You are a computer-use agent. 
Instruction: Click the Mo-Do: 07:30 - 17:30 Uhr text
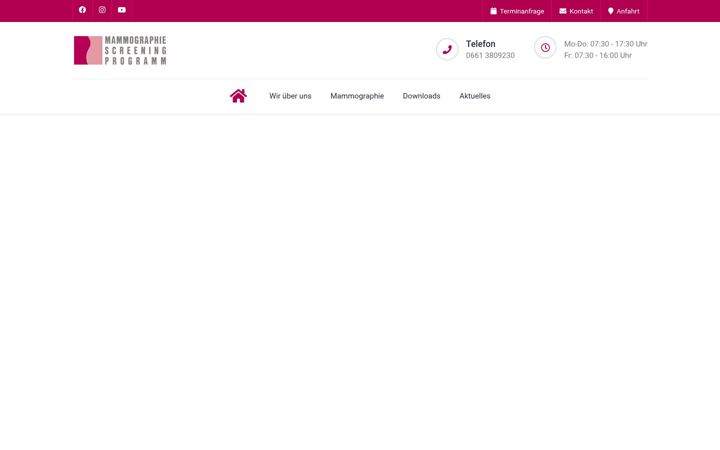pos(606,44)
